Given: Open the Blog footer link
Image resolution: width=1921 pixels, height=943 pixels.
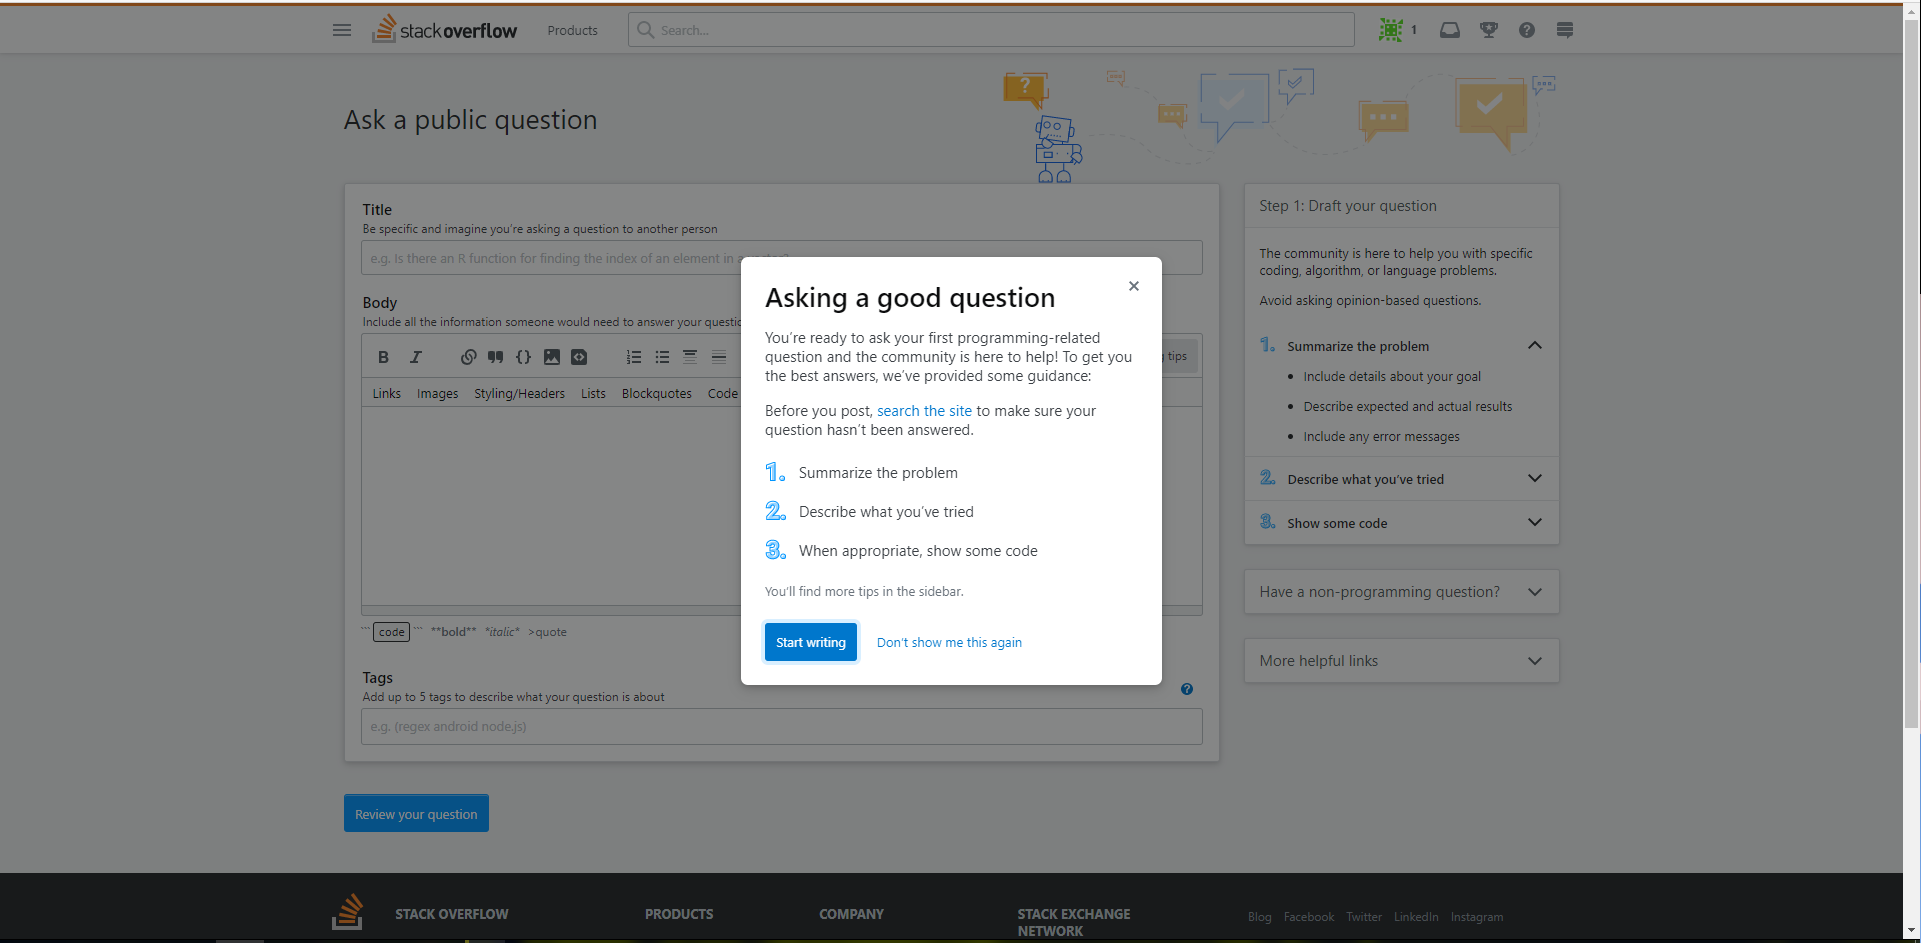Looking at the screenshot, I should (1259, 917).
